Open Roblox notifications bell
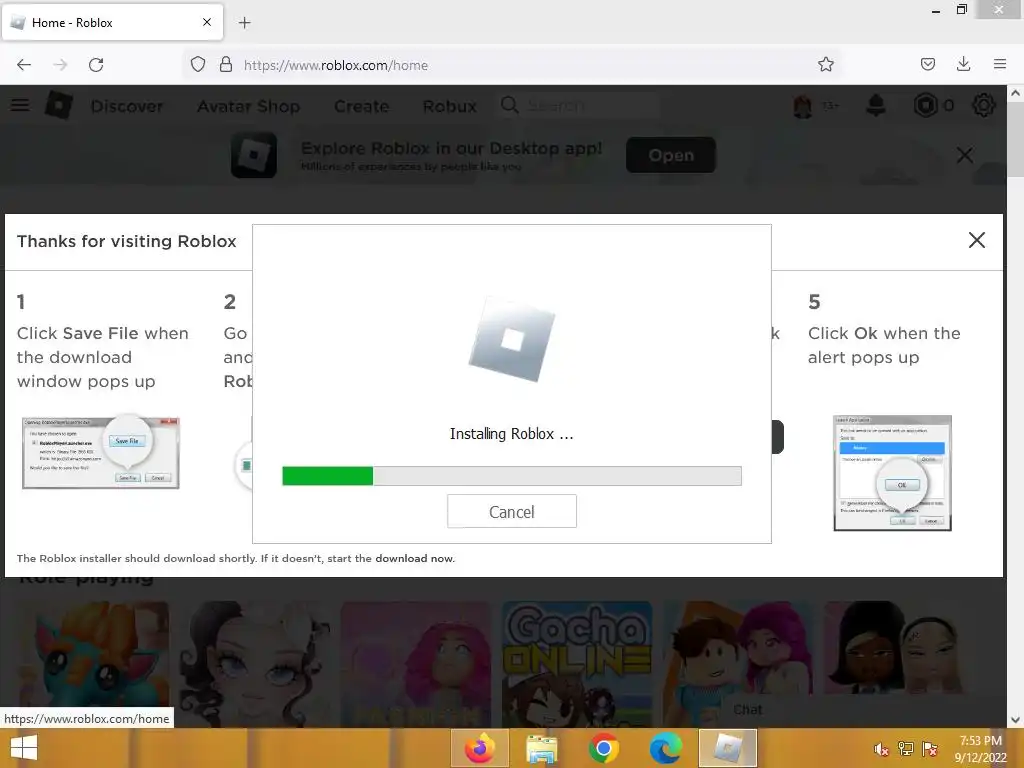 click(x=876, y=106)
